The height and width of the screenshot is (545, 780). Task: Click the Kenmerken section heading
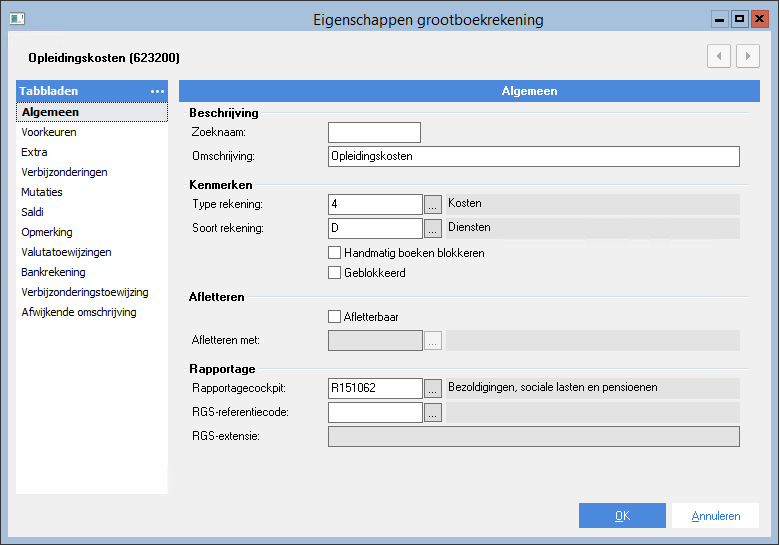coord(221,185)
